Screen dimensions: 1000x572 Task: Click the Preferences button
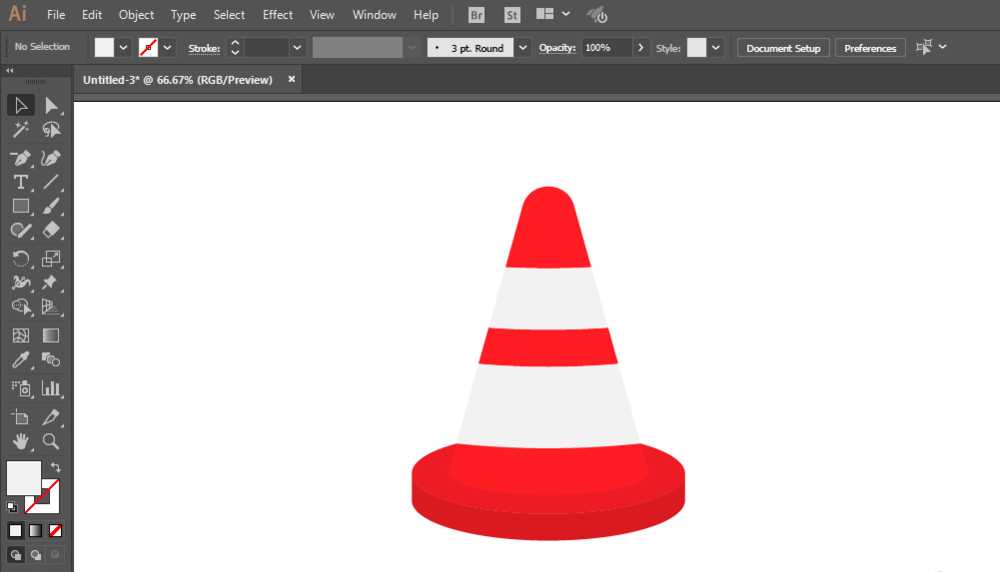tap(870, 48)
